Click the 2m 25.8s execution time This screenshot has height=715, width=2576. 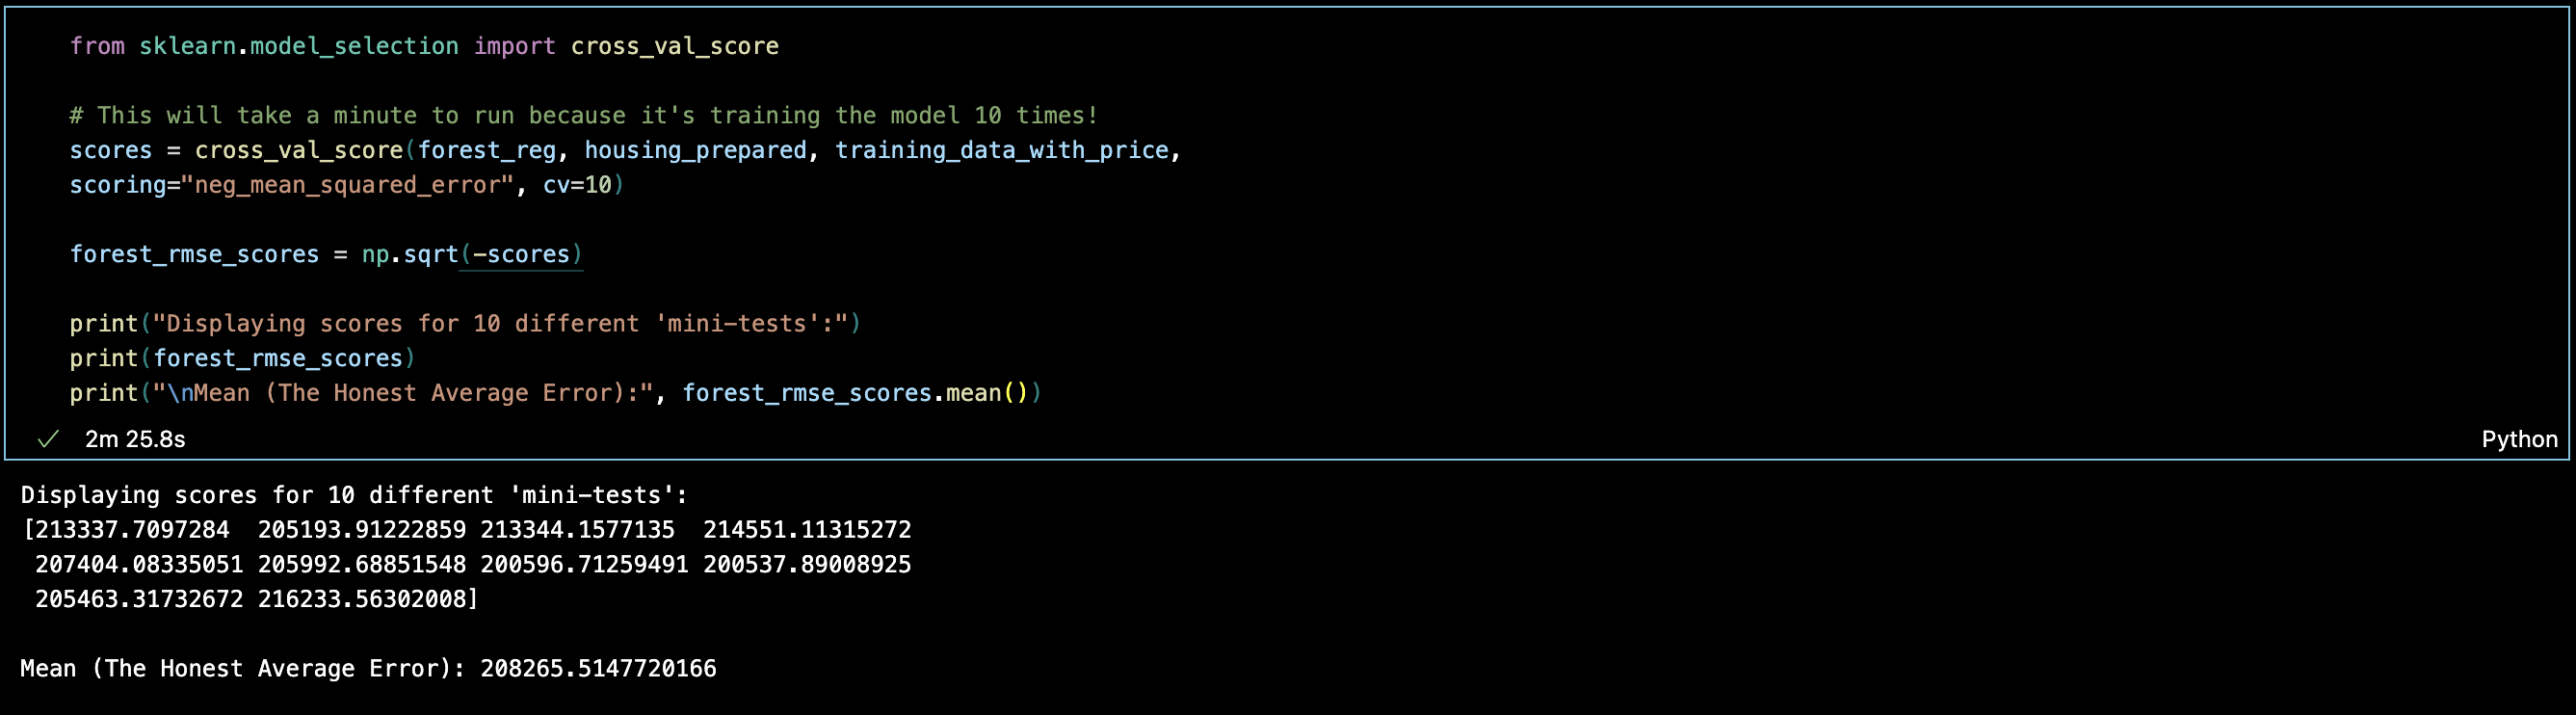(x=135, y=439)
